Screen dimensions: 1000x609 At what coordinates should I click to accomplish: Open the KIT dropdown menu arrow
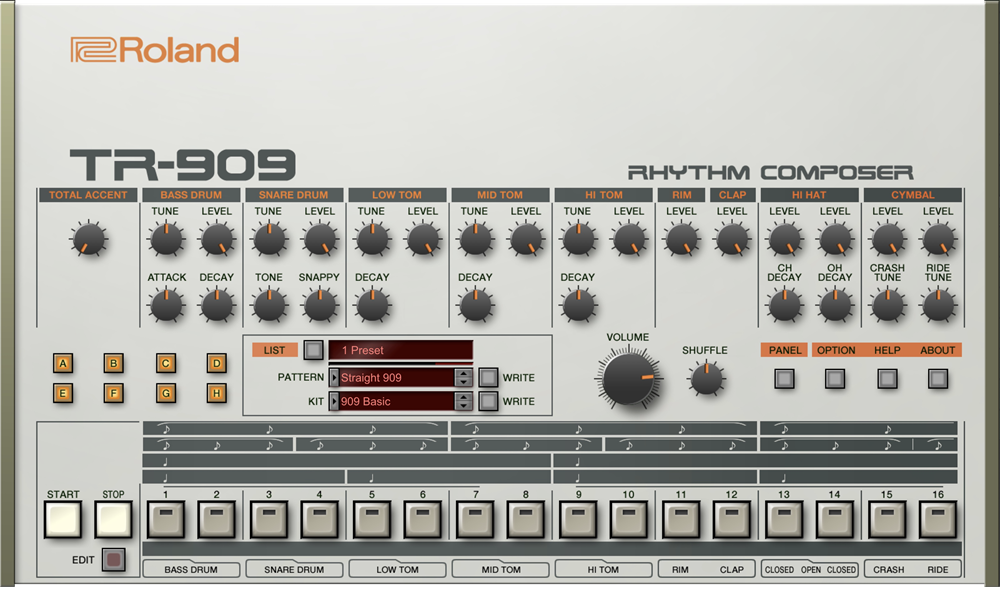(x=334, y=401)
